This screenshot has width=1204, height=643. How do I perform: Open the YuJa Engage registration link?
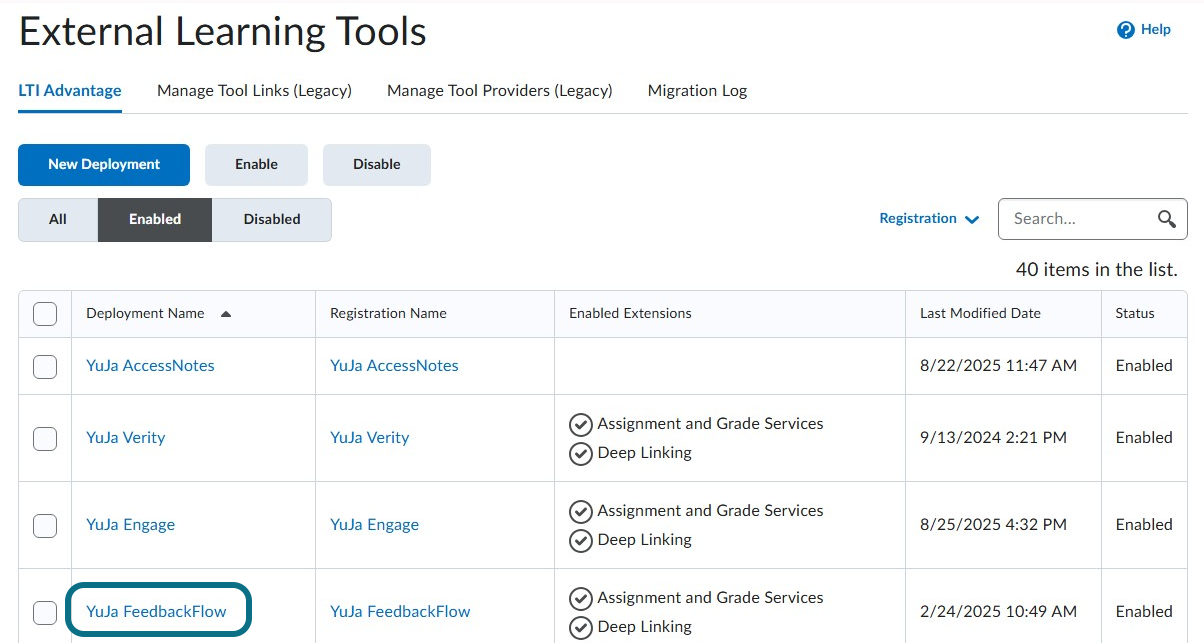pos(374,525)
